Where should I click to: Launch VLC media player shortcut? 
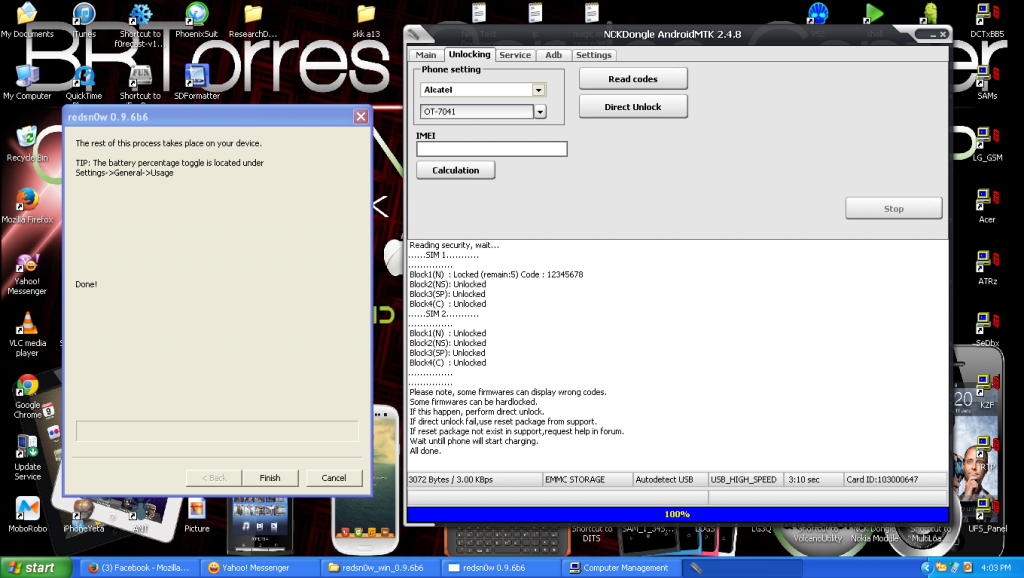27,325
